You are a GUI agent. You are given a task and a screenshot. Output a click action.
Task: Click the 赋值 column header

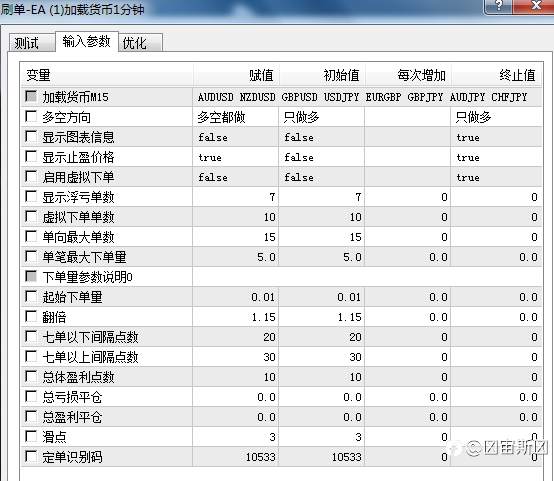[236, 75]
